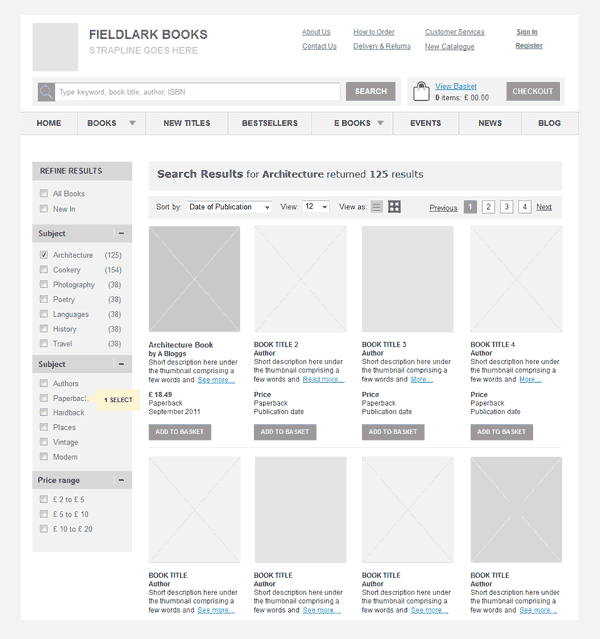600x639 pixels.
Task: Open the View Basket link
Action: [456, 86]
